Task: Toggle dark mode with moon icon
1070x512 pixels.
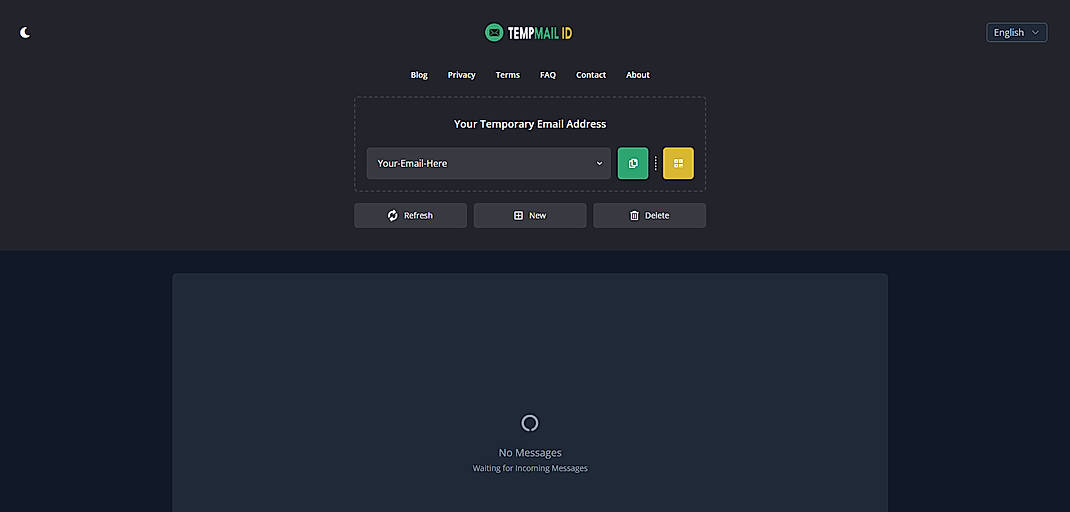Action: click(x=25, y=32)
